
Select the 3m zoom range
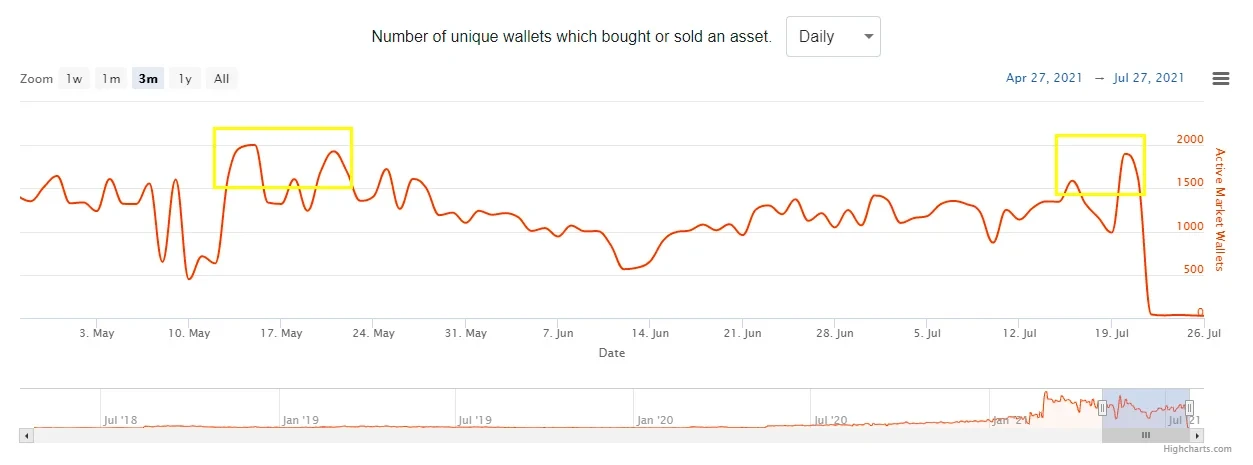click(x=148, y=79)
